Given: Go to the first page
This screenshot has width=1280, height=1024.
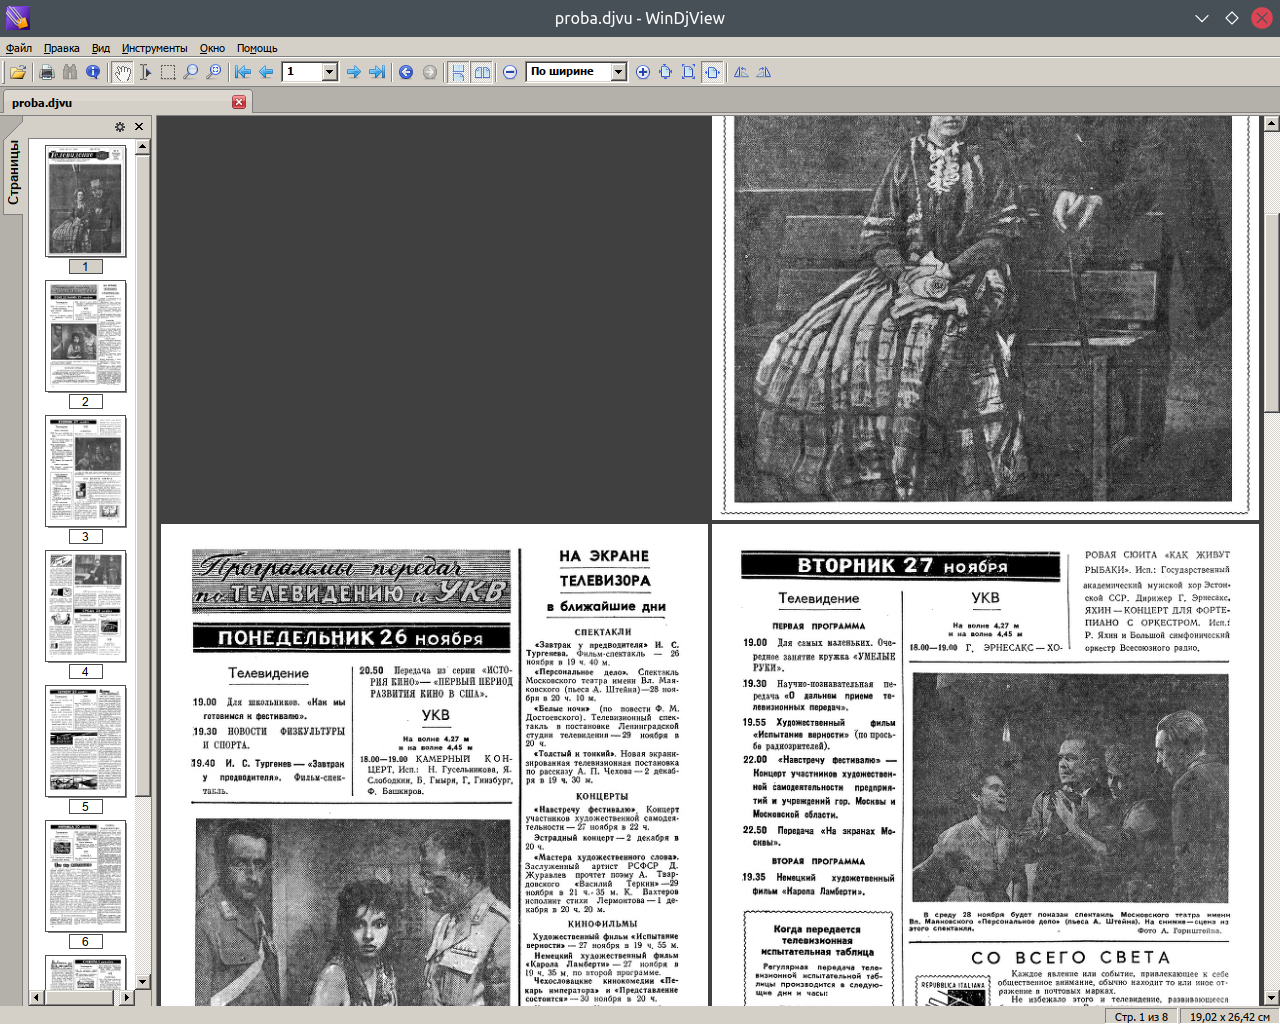Looking at the screenshot, I should pos(243,72).
